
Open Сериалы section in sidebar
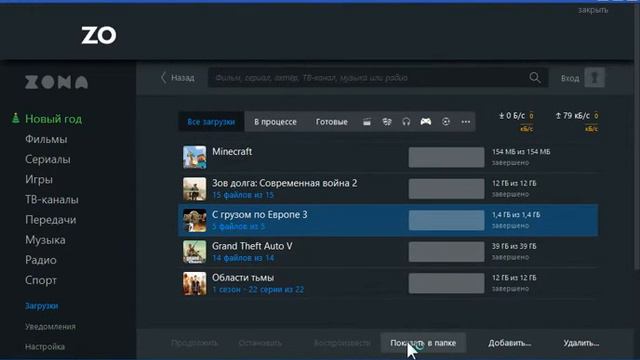coord(48,159)
